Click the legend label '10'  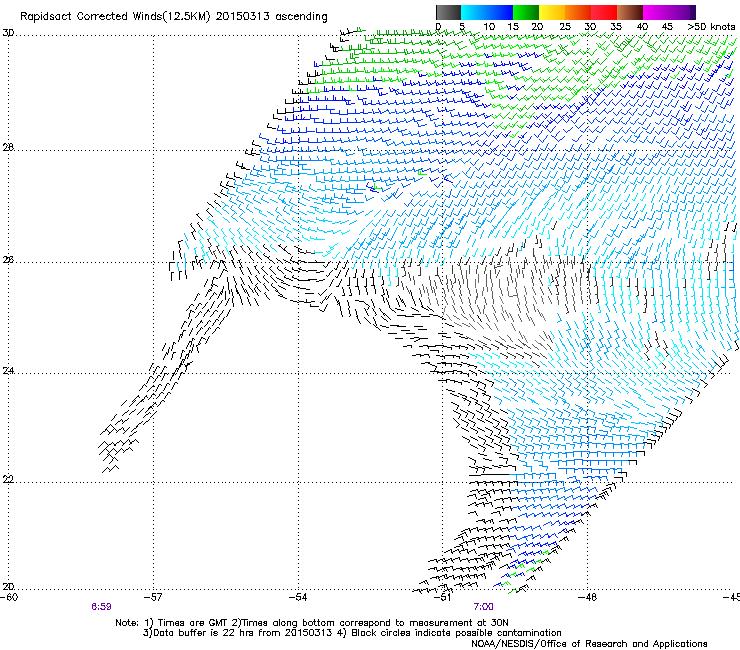pos(489,27)
